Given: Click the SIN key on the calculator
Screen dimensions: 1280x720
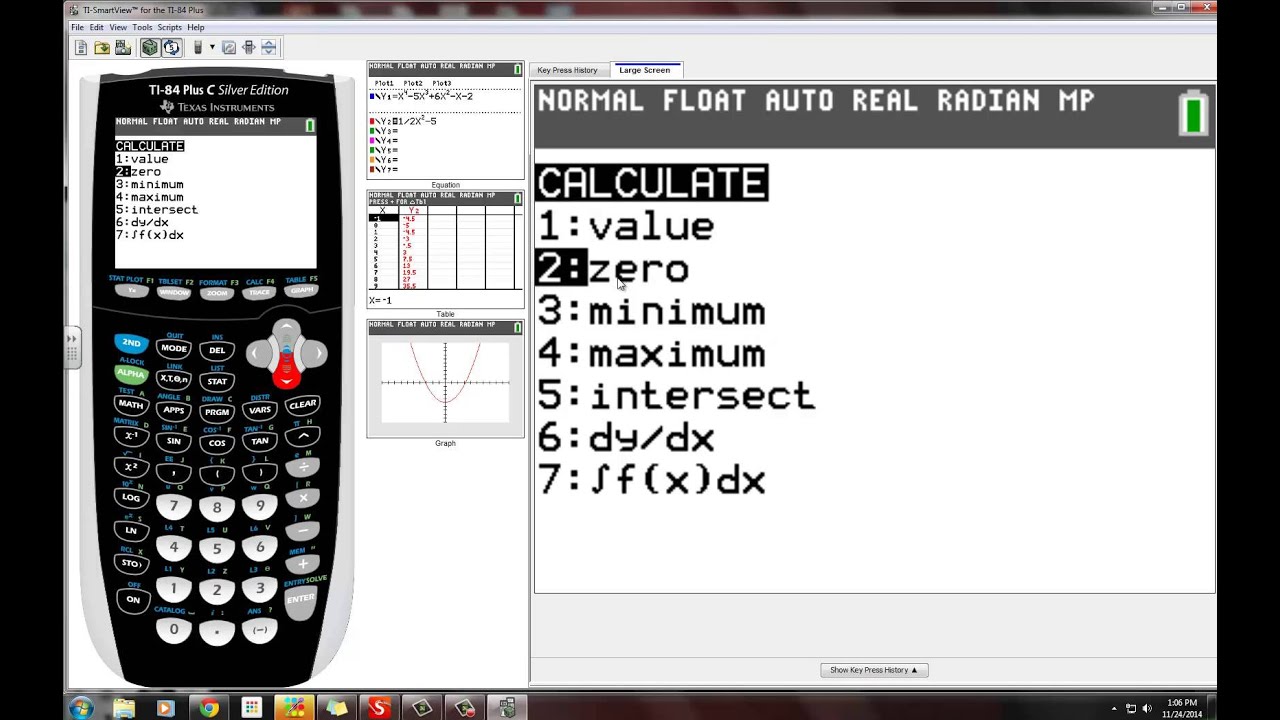Looking at the screenshot, I should [x=174, y=441].
